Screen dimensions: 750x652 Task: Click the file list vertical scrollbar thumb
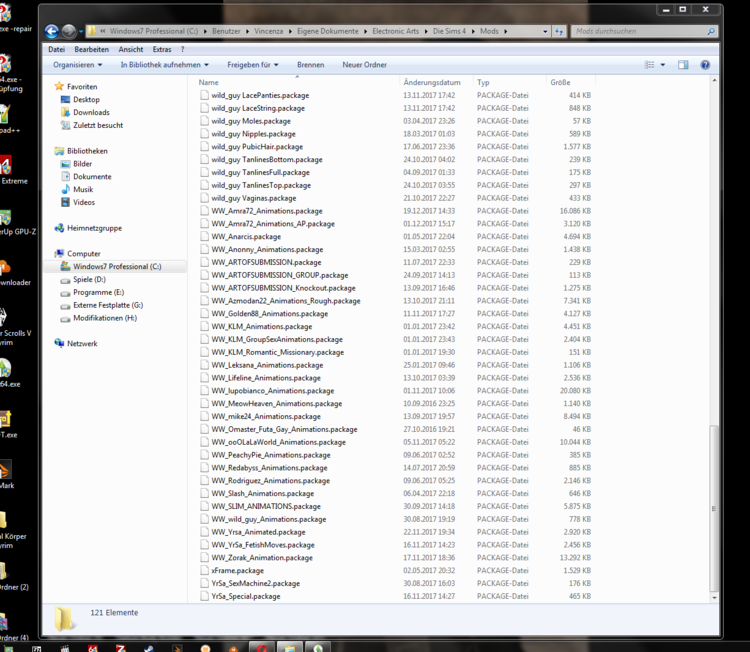tap(714, 508)
